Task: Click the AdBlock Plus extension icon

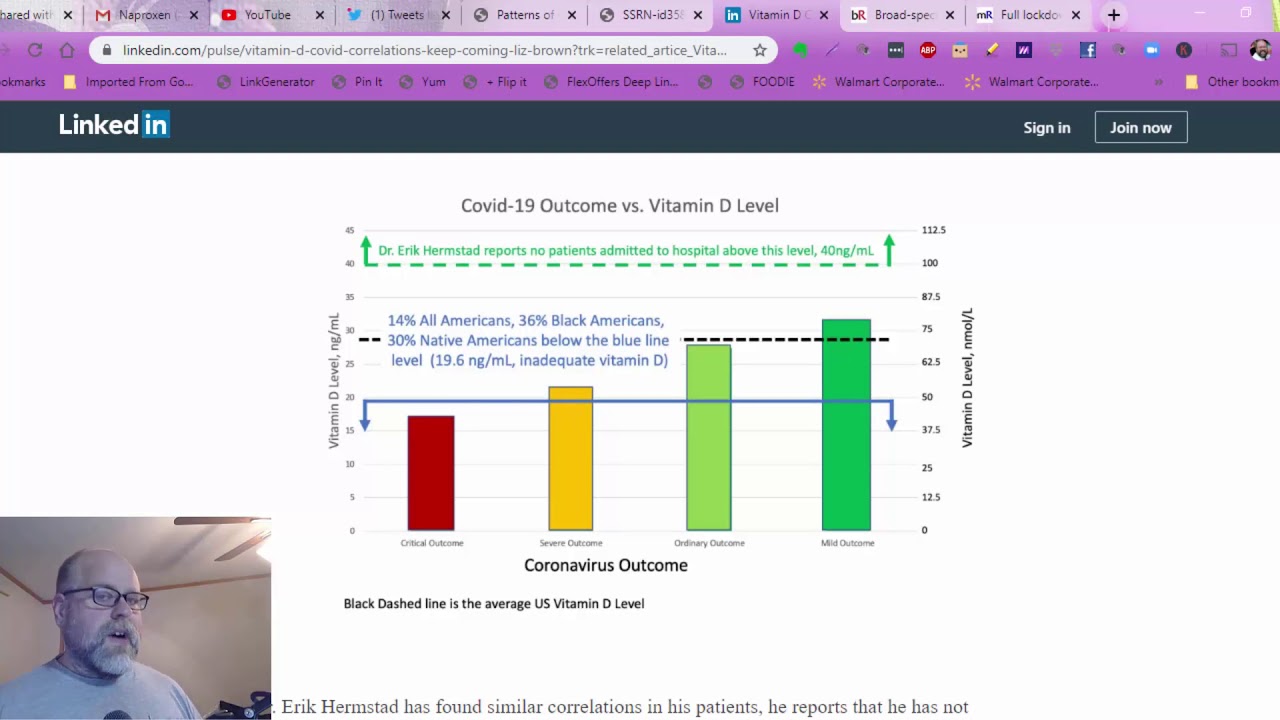Action: click(x=927, y=50)
